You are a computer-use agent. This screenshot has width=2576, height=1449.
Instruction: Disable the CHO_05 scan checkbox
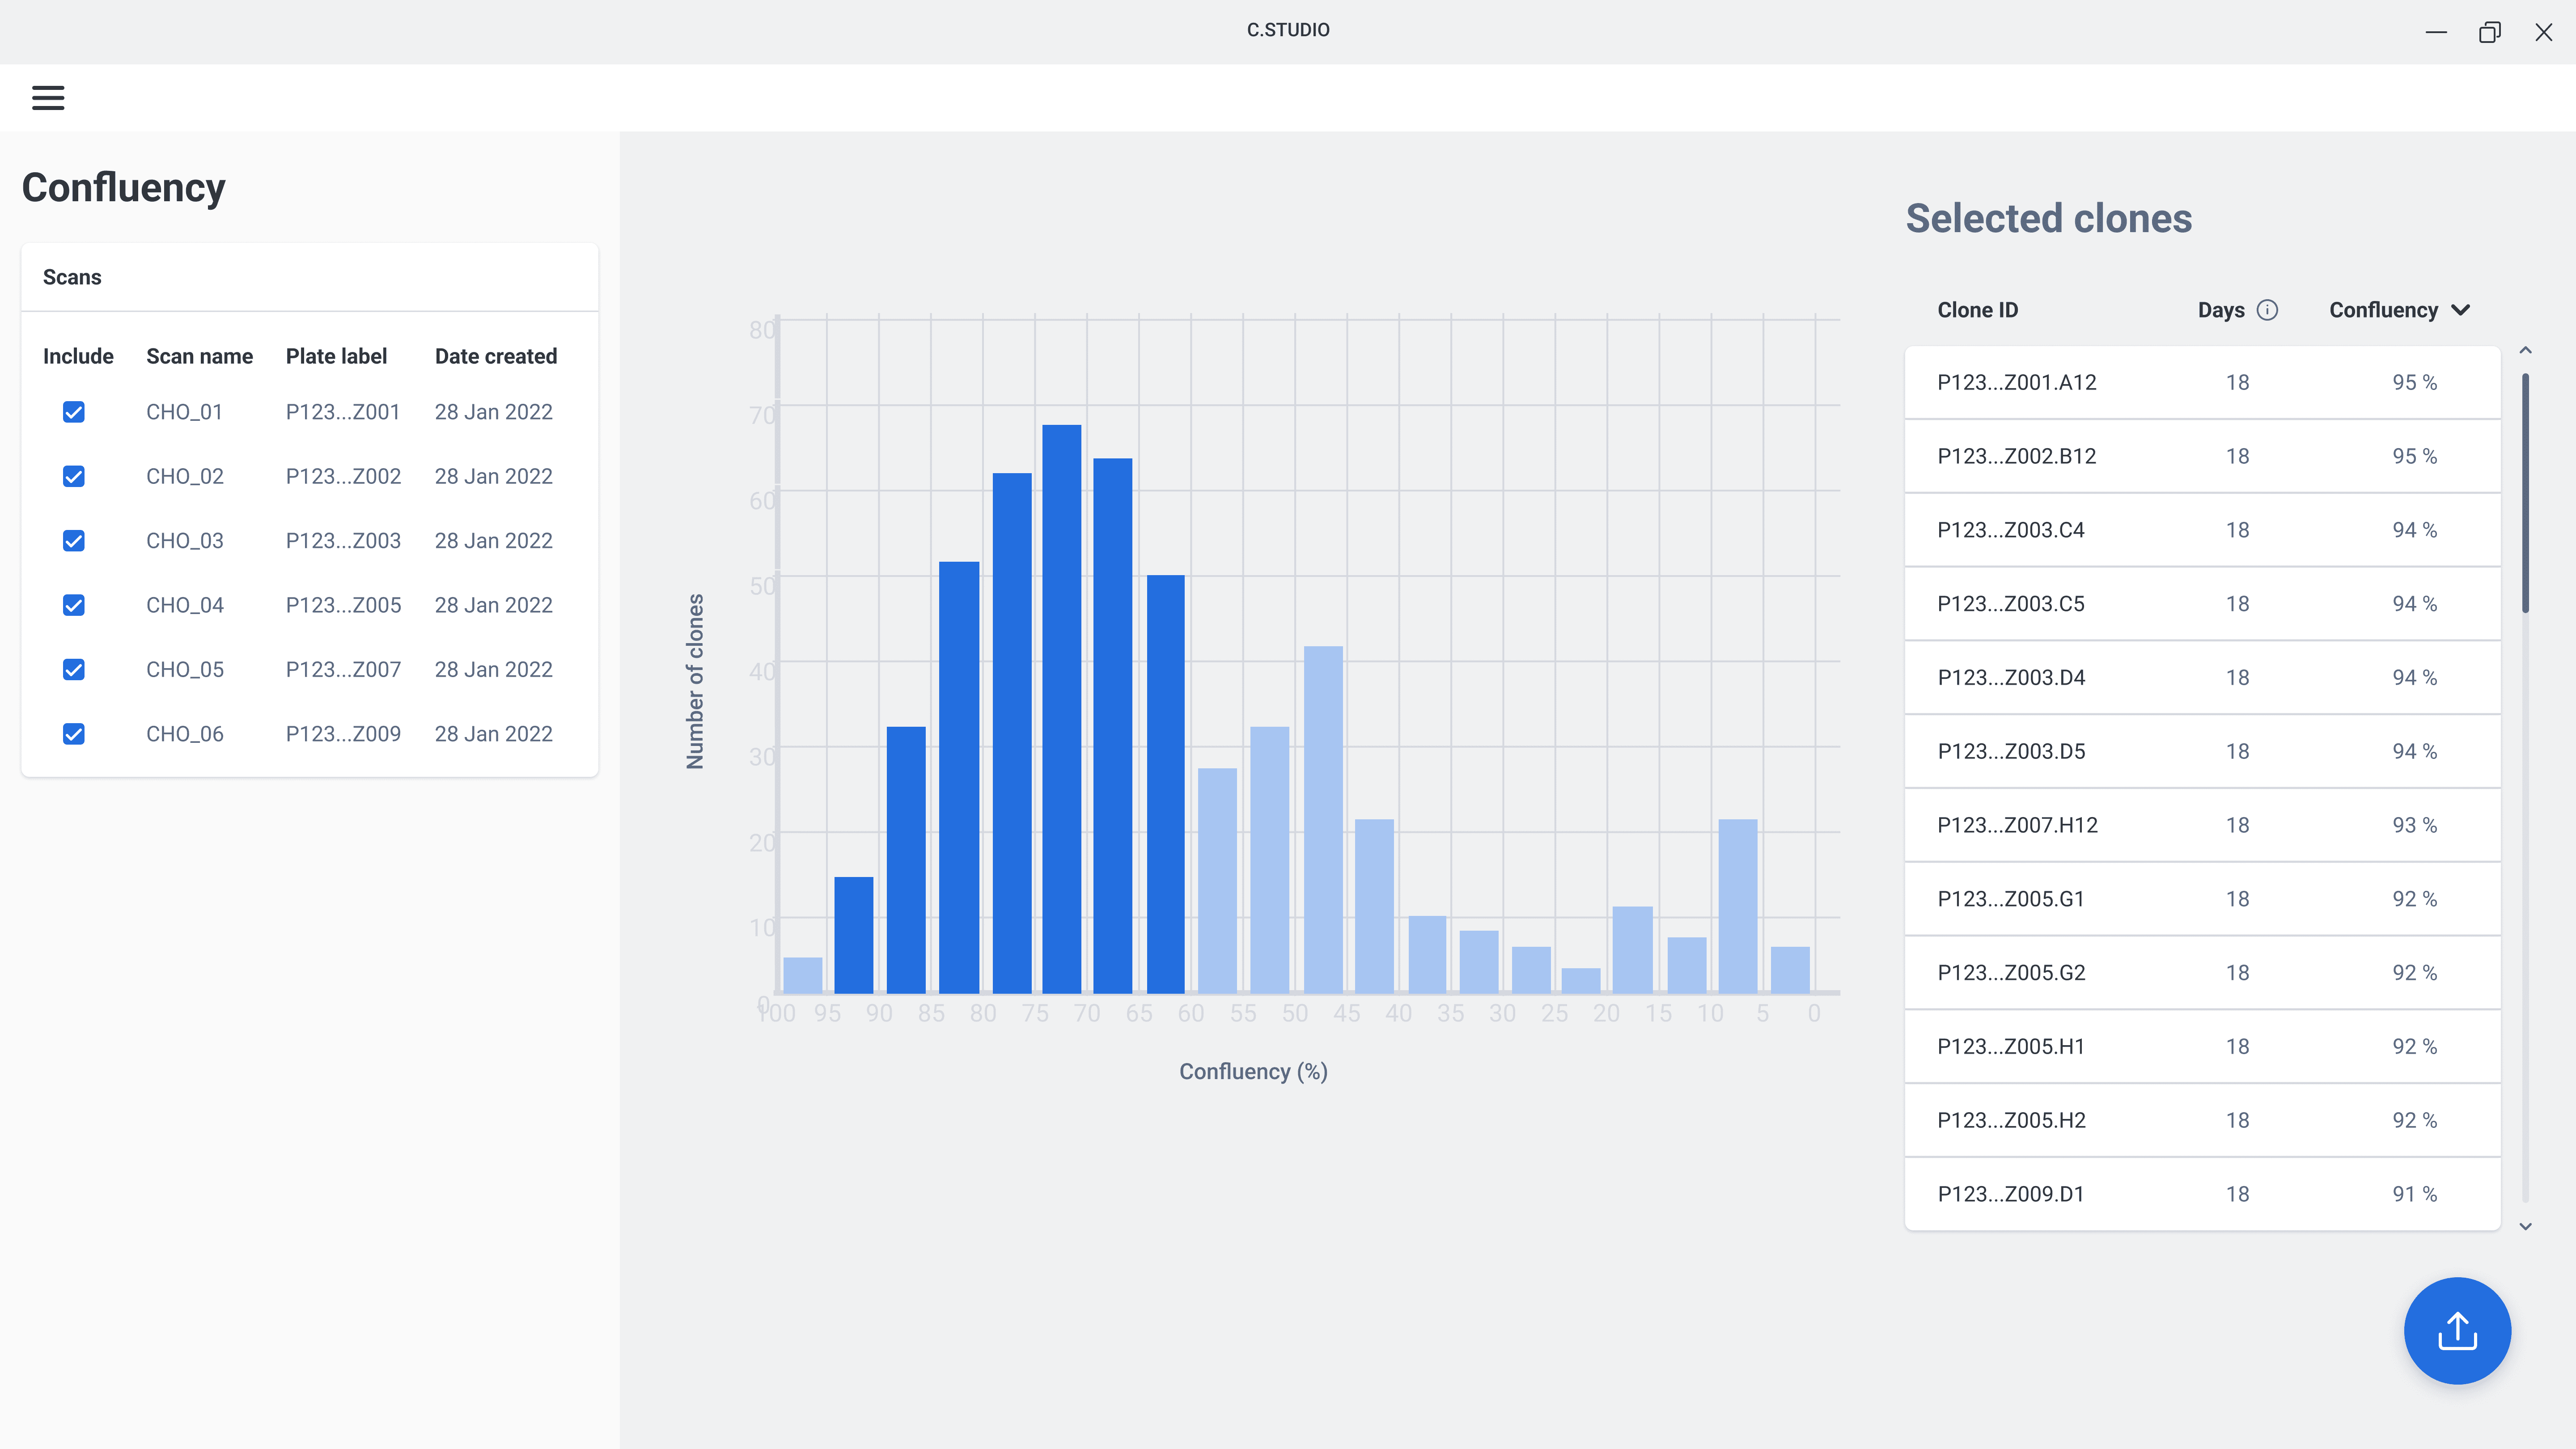click(74, 670)
